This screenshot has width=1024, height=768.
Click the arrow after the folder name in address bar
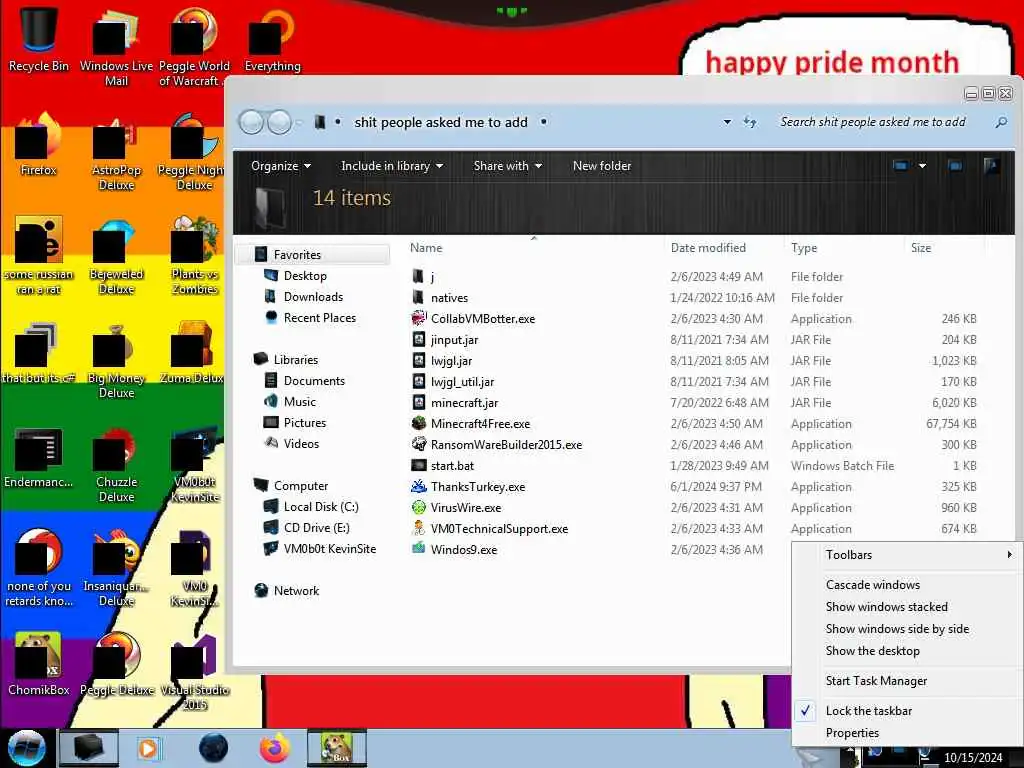click(543, 122)
